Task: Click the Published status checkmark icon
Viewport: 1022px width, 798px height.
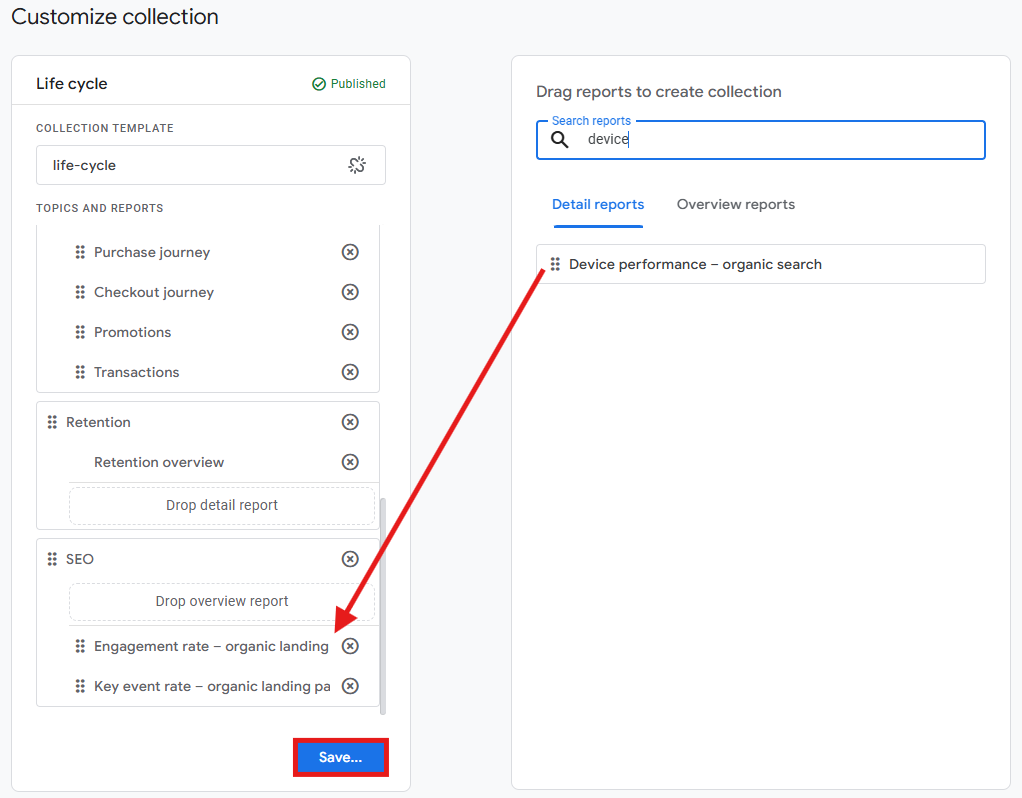Action: pyautogui.click(x=319, y=84)
